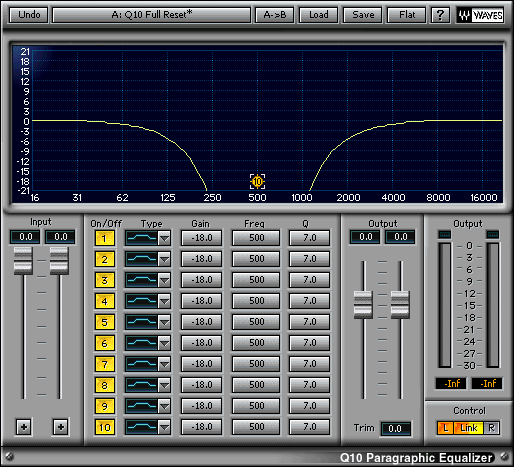Reset the left meter clip indicator
Viewport: 514px width, 467px height.
click(x=445, y=235)
